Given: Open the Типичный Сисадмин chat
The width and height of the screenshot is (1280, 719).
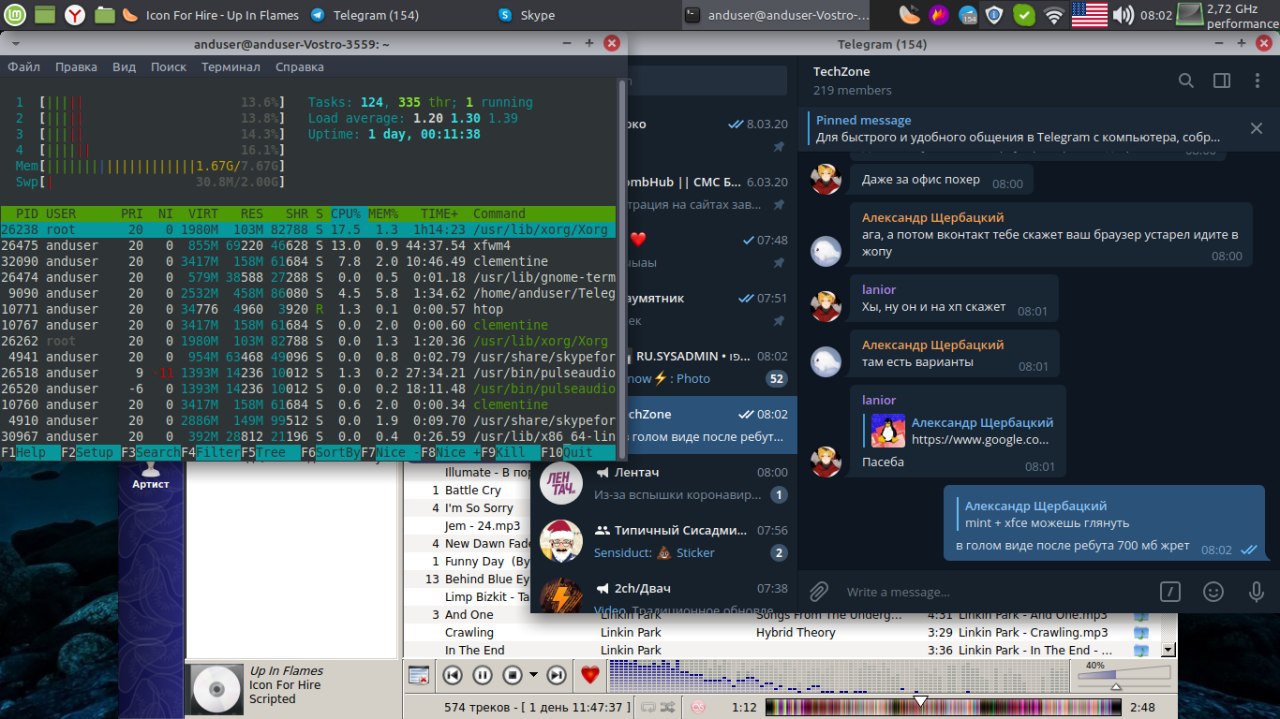Looking at the screenshot, I should click(x=664, y=541).
